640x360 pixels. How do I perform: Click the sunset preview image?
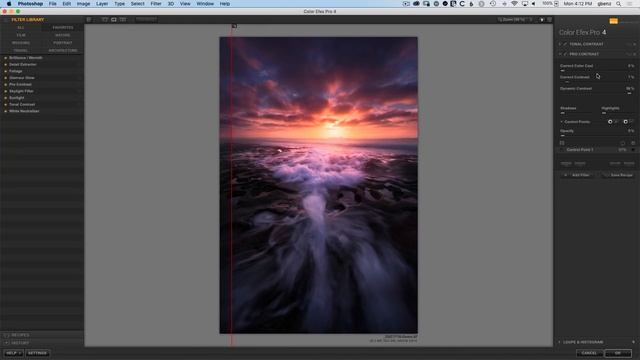point(318,185)
